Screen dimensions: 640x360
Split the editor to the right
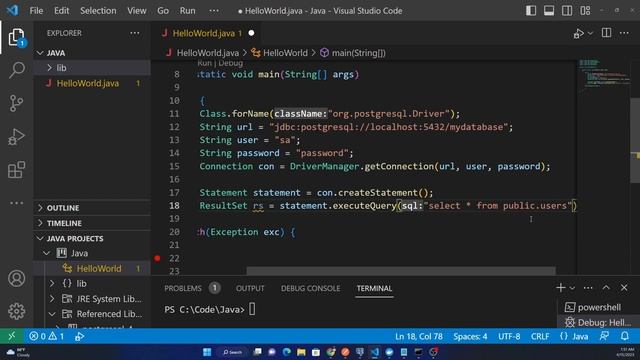607,33
